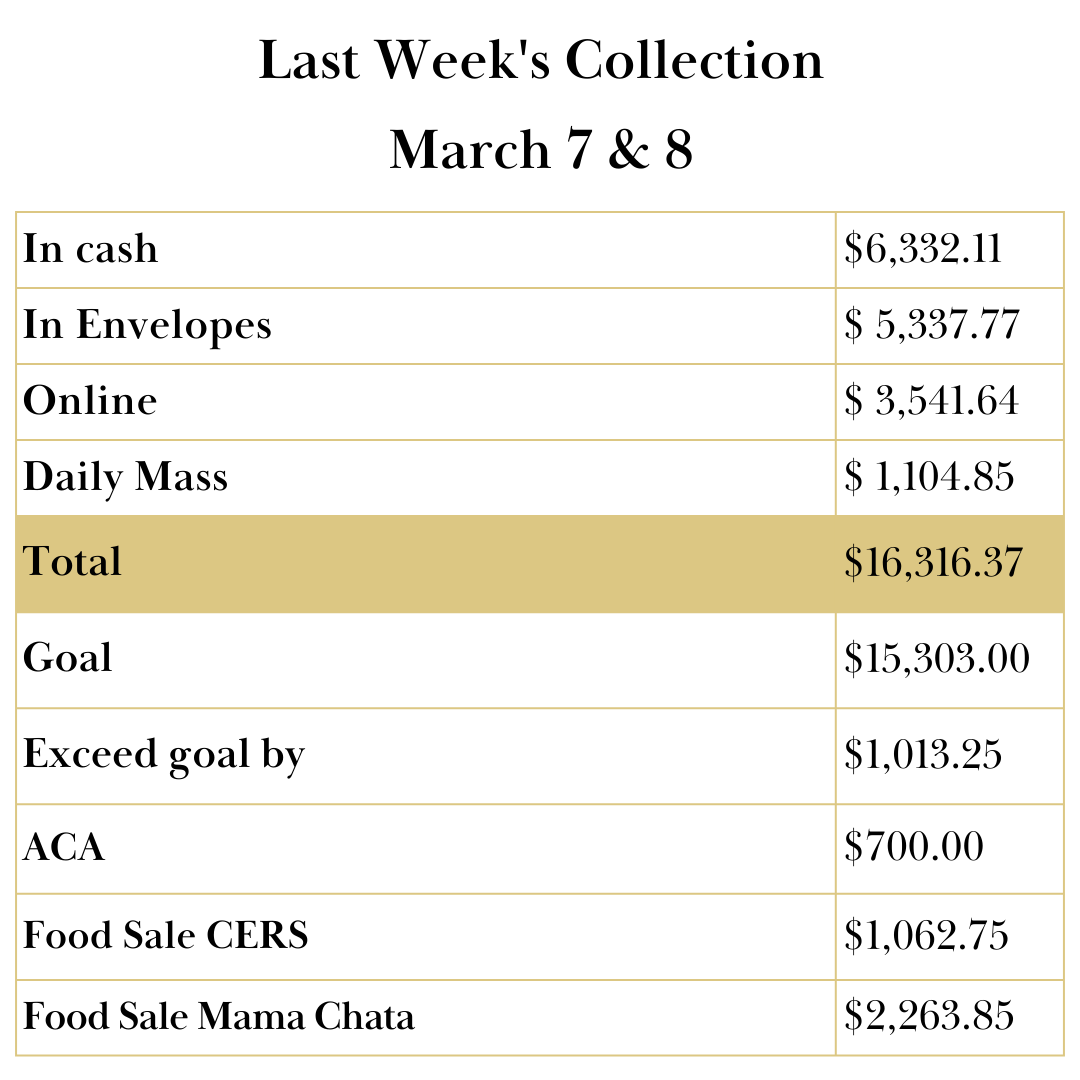Select the "Food Sale CERS" label

pos(166,935)
